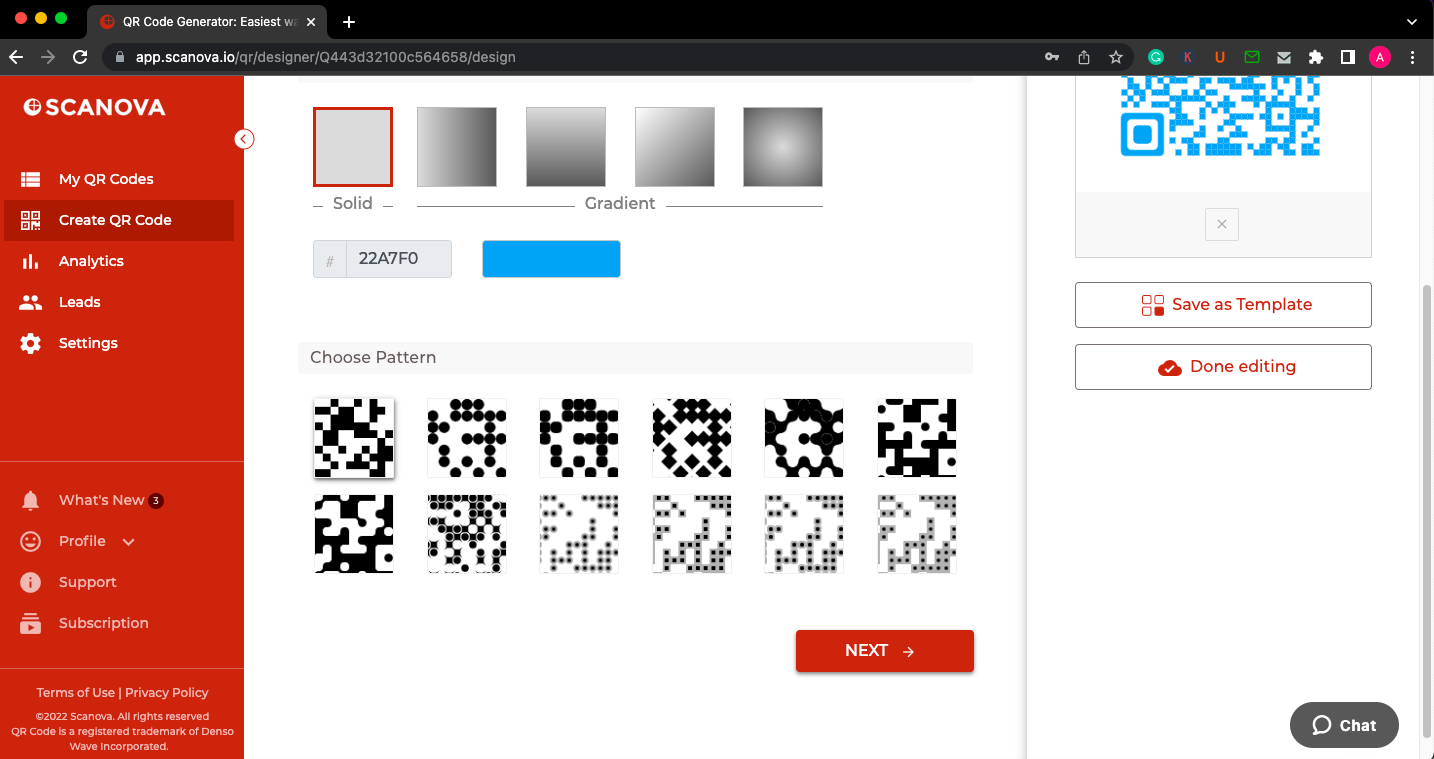The height and width of the screenshot is (759, 1434).
Task: Choose the circular dots QR pattern
Action: click(466, 438)
